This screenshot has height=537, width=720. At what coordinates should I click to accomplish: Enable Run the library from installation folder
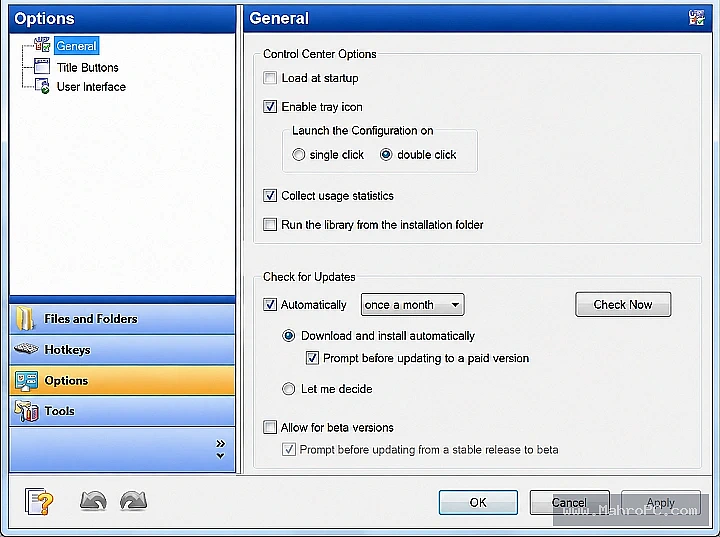tap(270, 225)
